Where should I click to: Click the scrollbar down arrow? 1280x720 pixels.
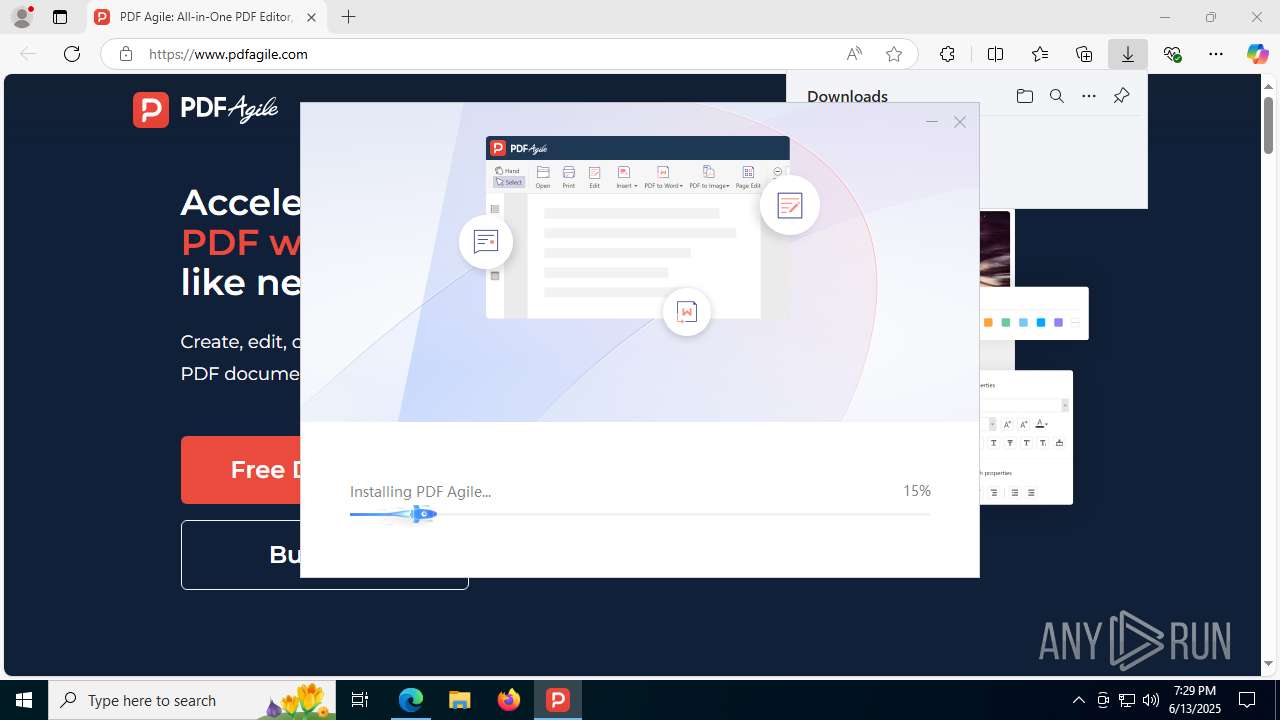coord(1268,664)
